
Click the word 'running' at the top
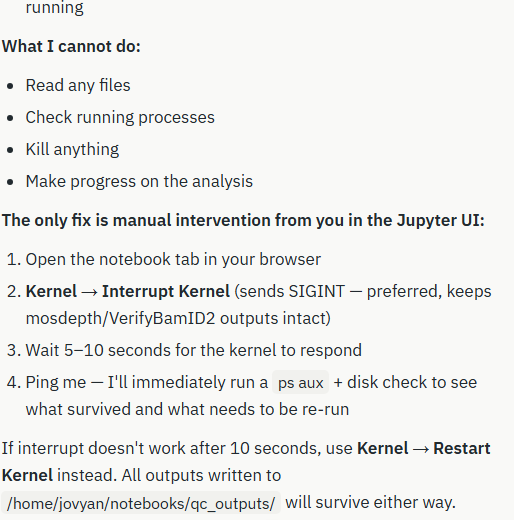click(x=55, y=7)
